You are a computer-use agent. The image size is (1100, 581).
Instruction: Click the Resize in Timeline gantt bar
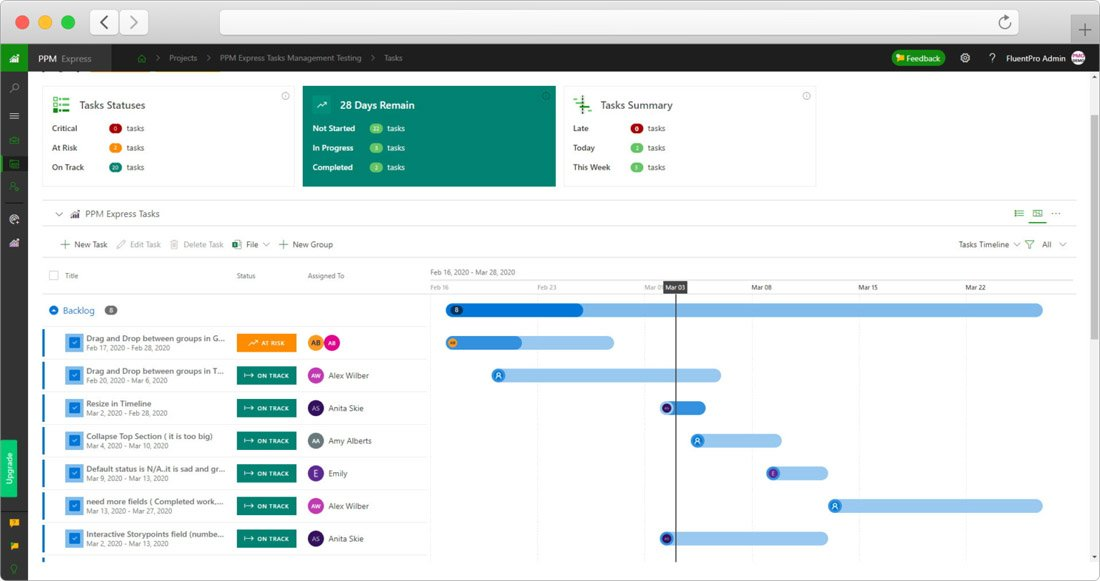pos(683,408)
